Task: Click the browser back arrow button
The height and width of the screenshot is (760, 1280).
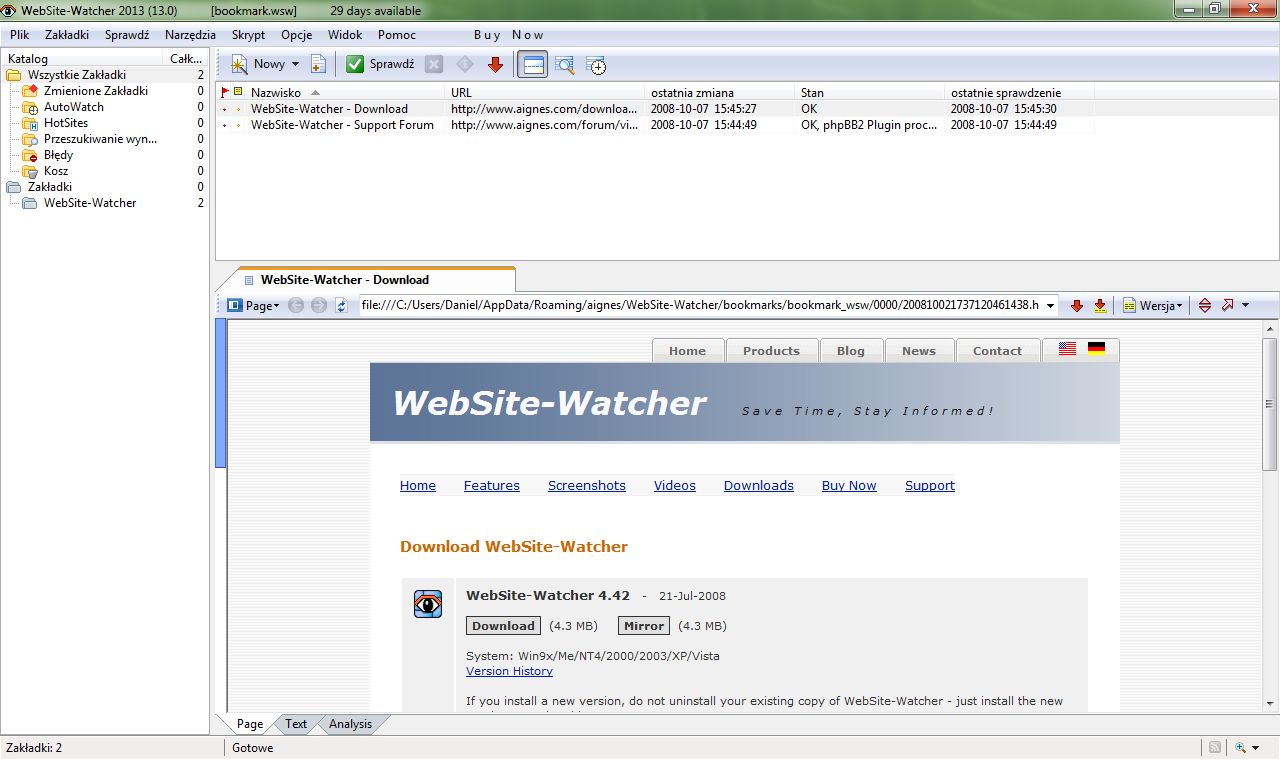Action: pyautogui.click(x=296, y=306)
